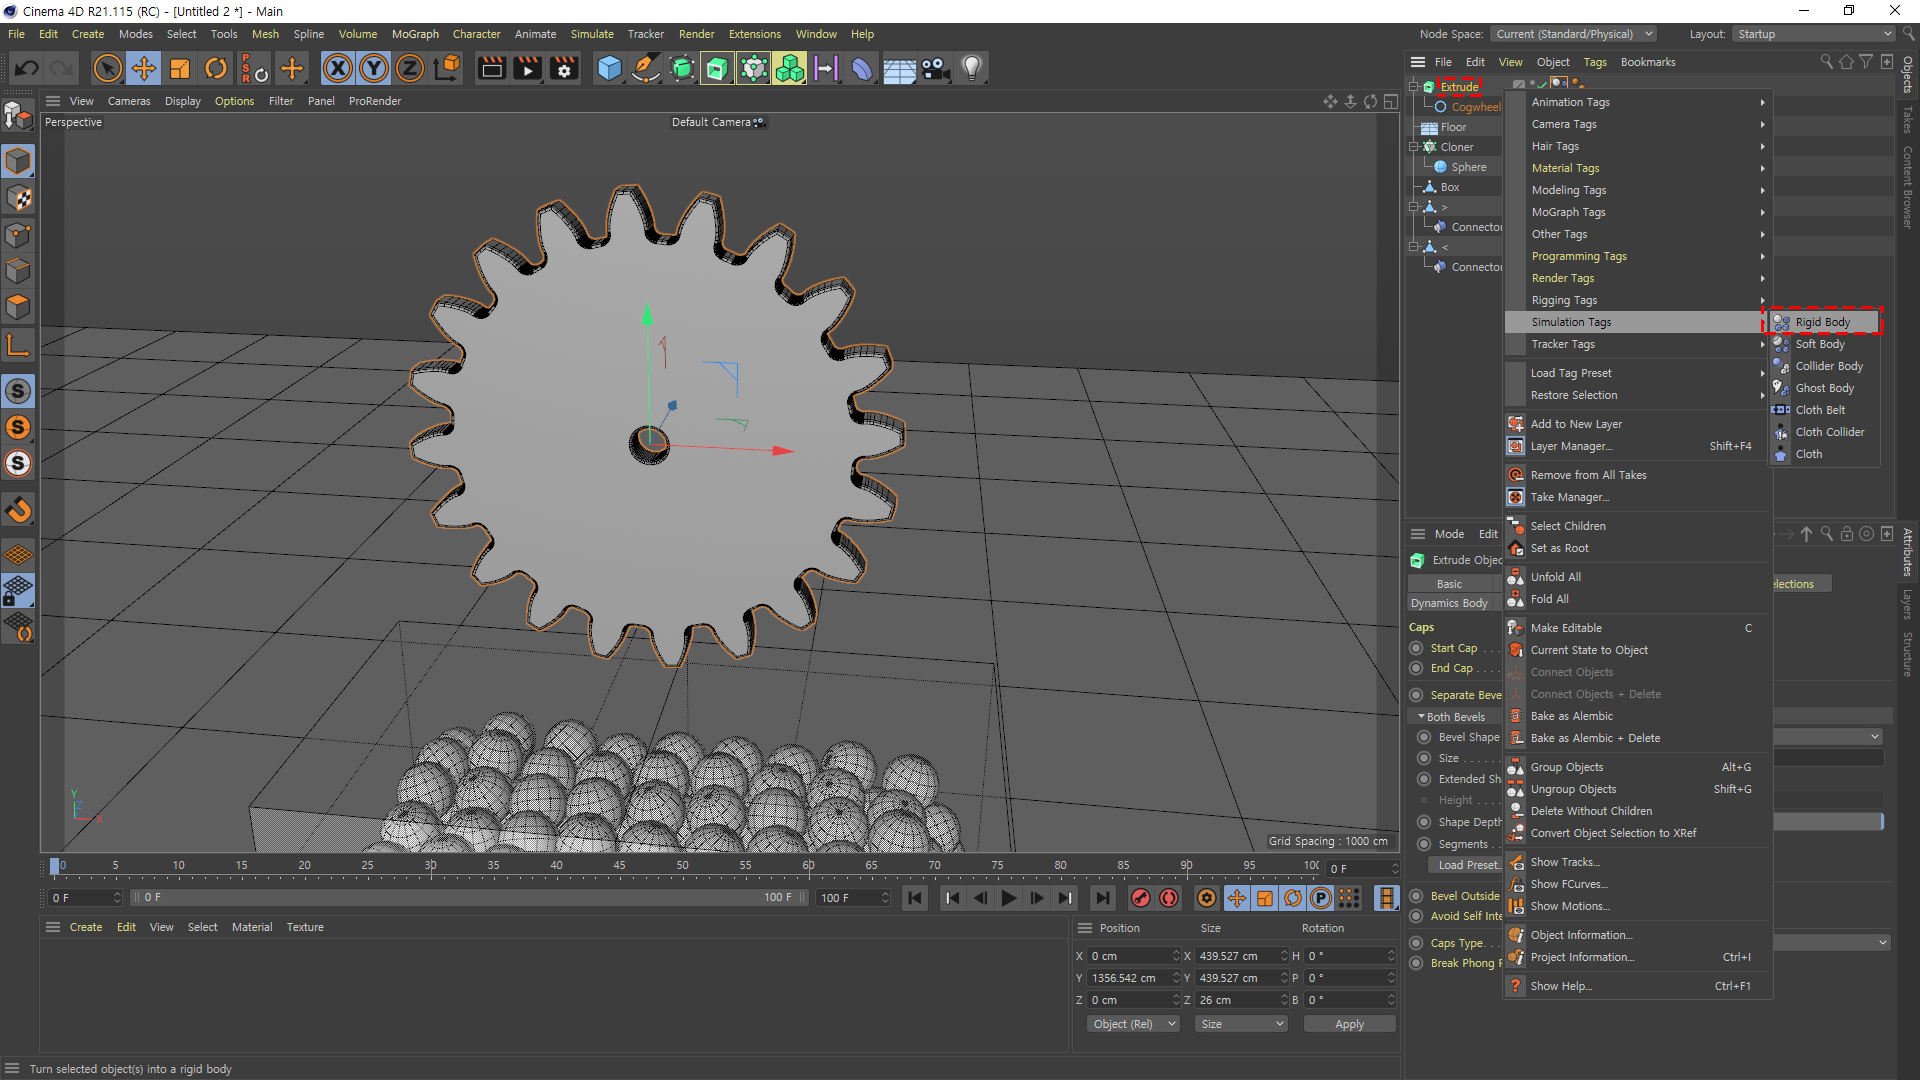1920x1080 pixels.
Task: Click the X Position input field
Action: coord(1129,956)
